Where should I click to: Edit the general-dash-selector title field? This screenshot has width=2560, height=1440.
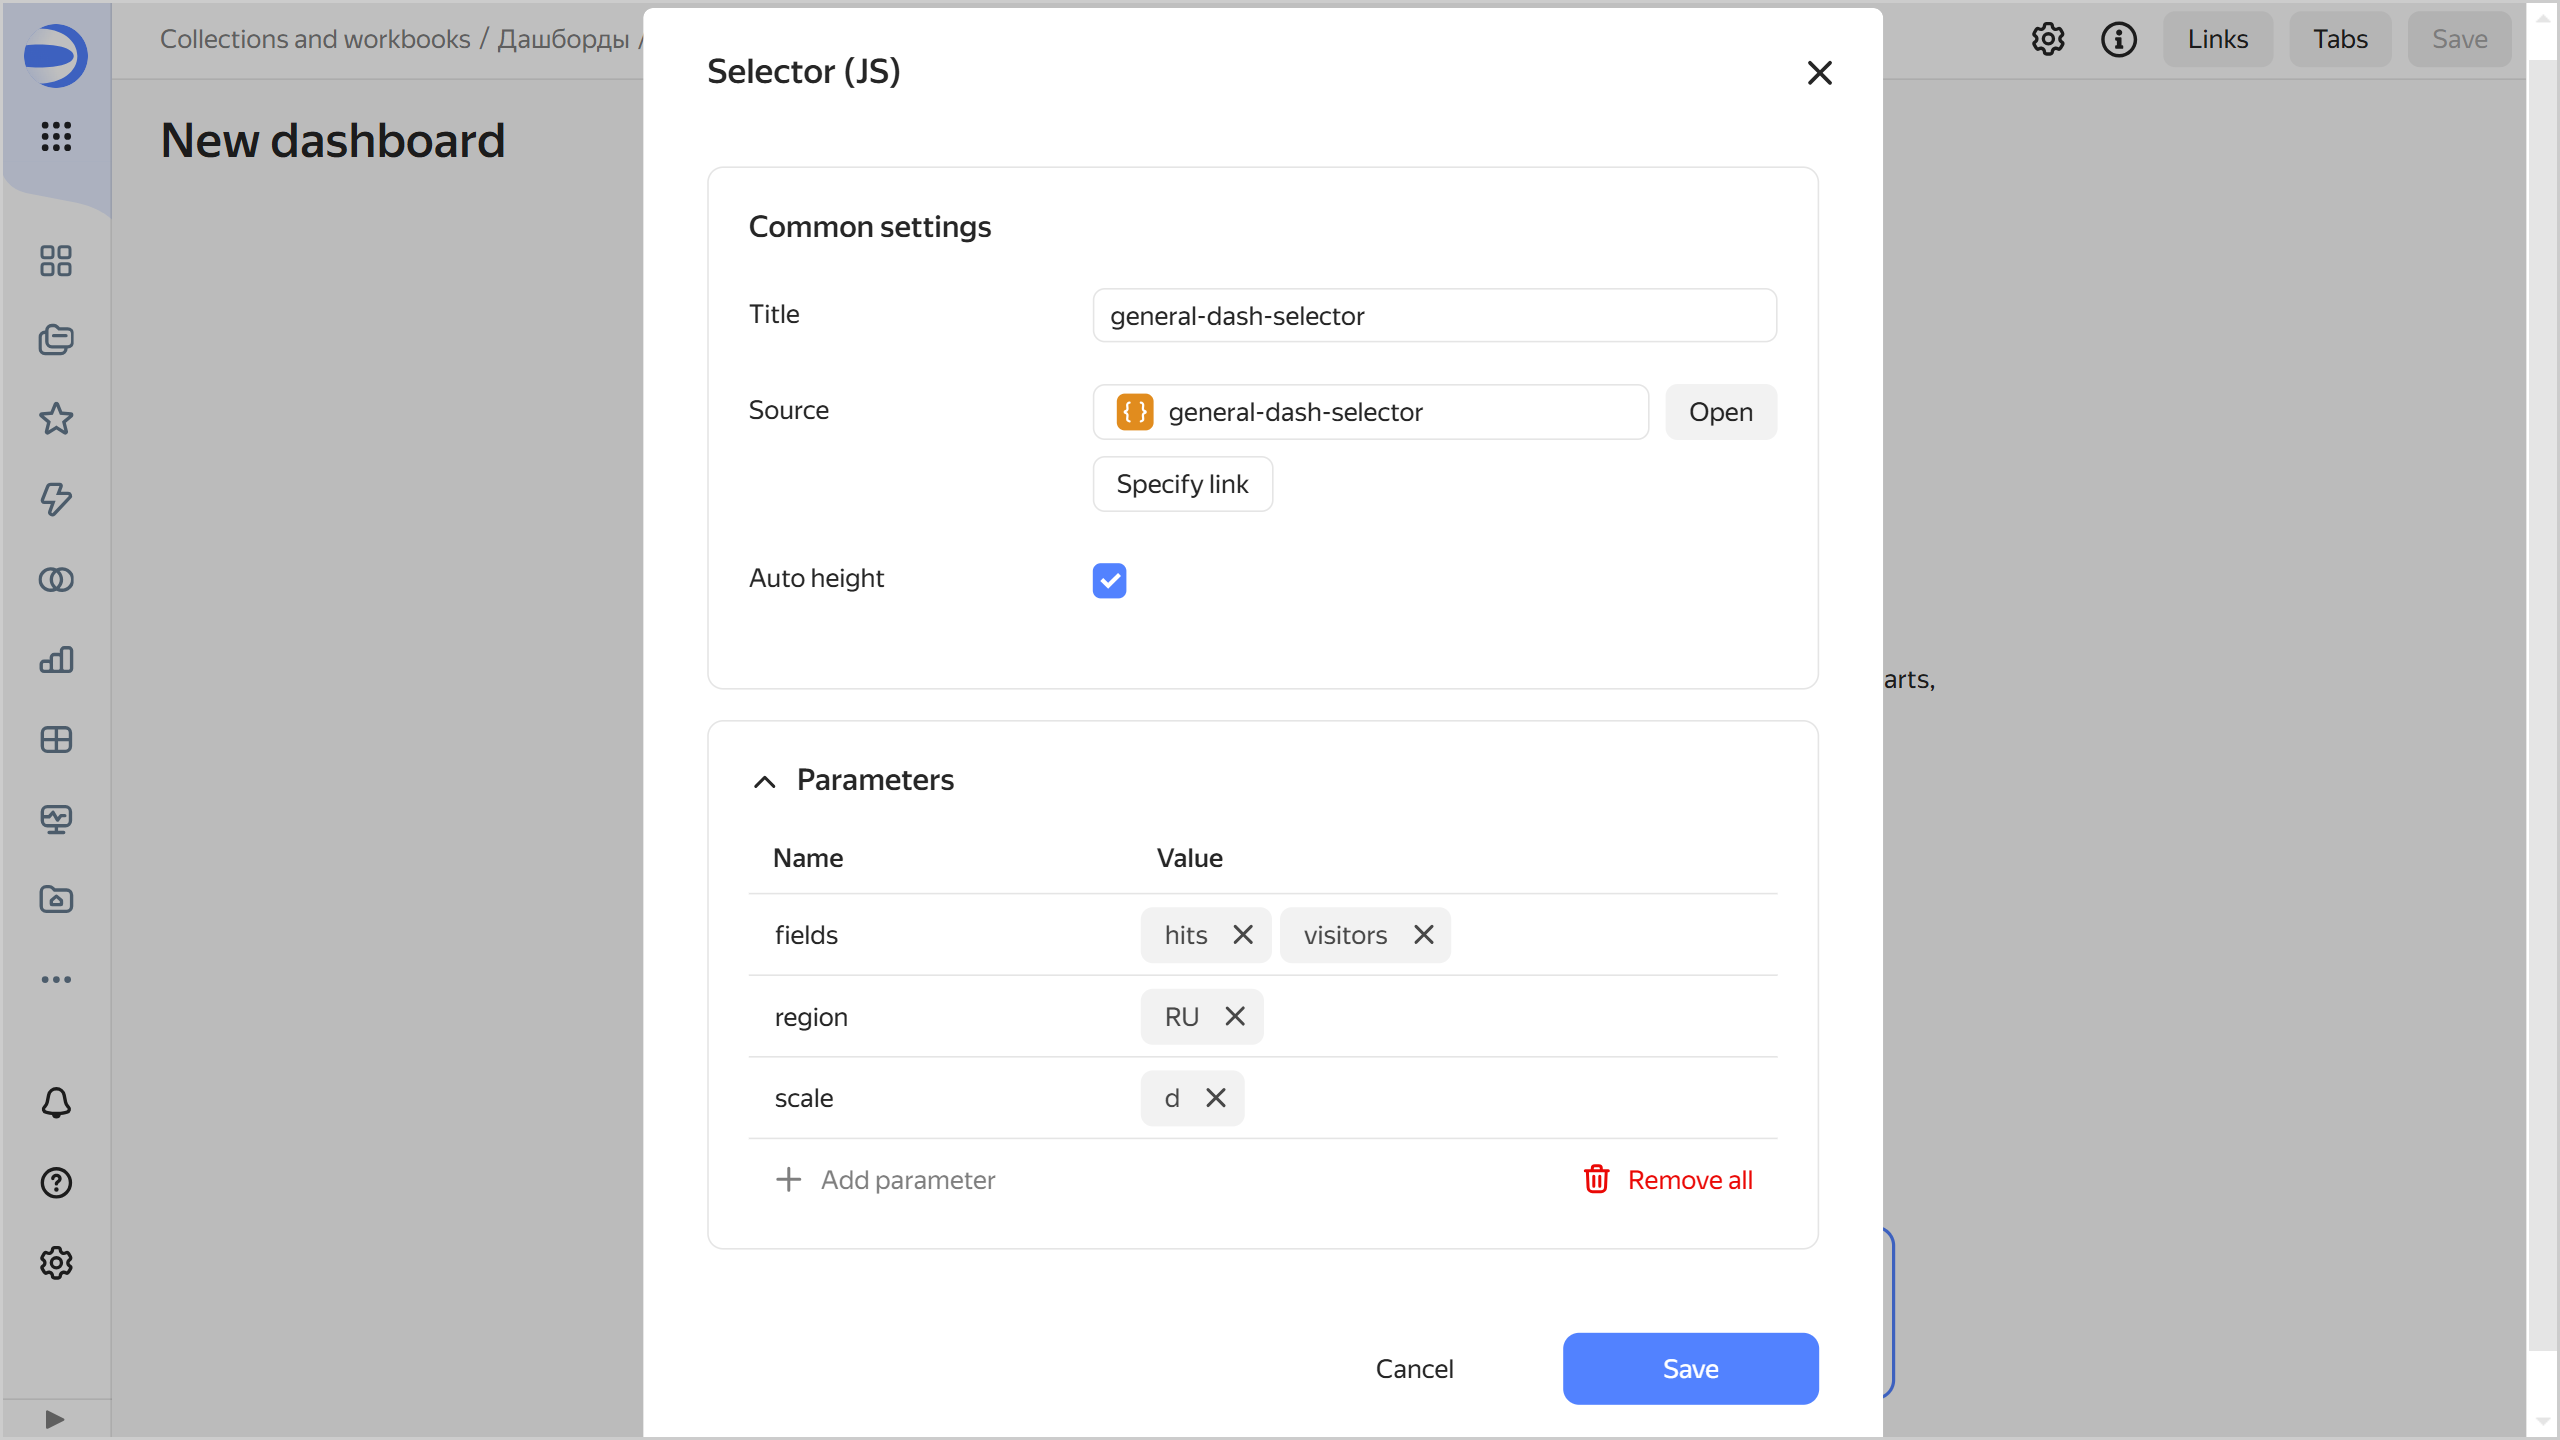tap(1433, 315)
